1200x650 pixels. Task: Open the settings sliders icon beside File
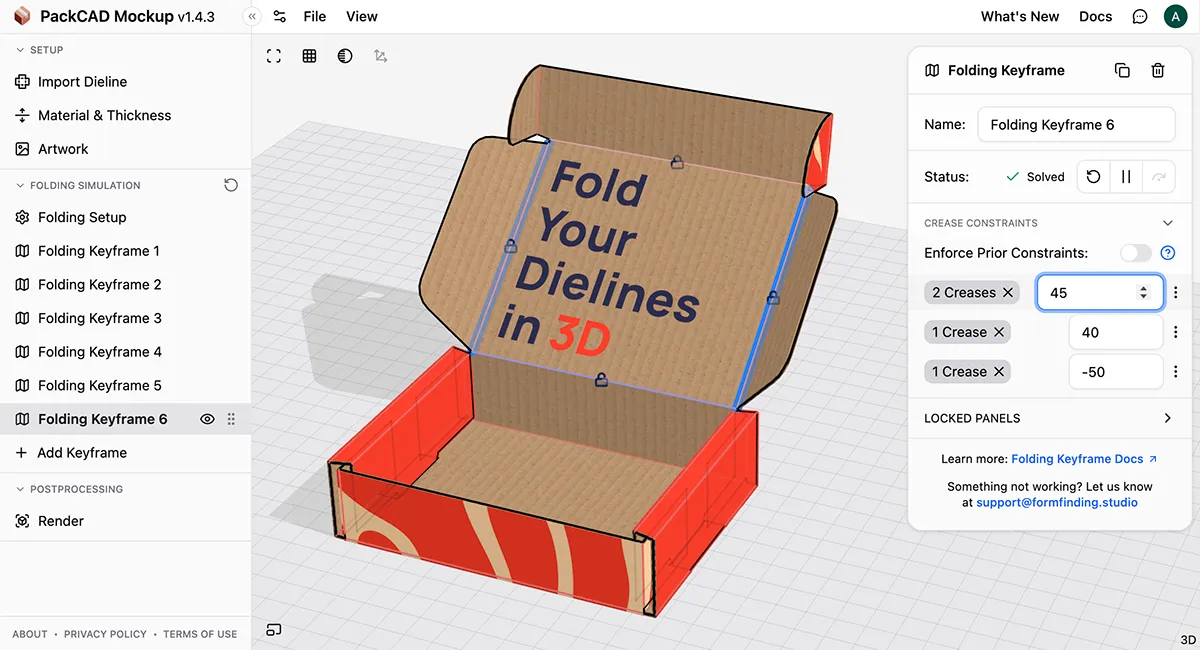click(279, 16)
